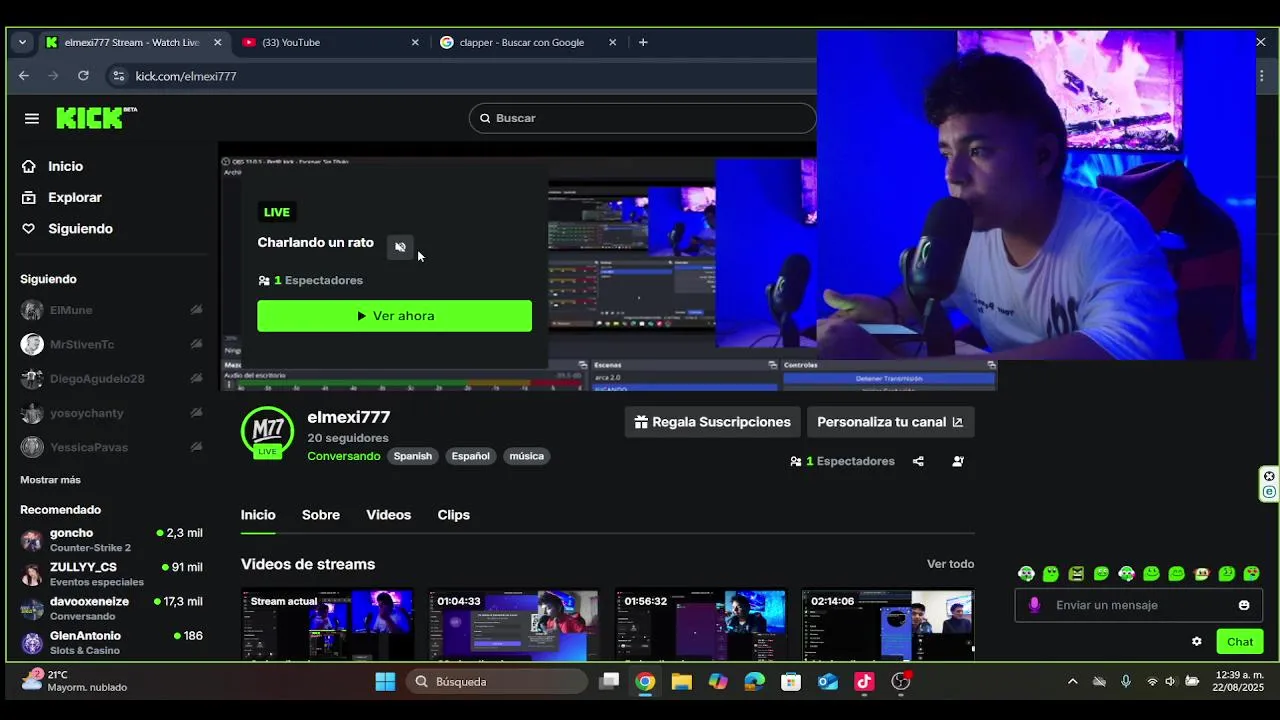Click the kick.com/elmexi777 address bar
Screen dimensions: 1280x720
click(186, 76)
